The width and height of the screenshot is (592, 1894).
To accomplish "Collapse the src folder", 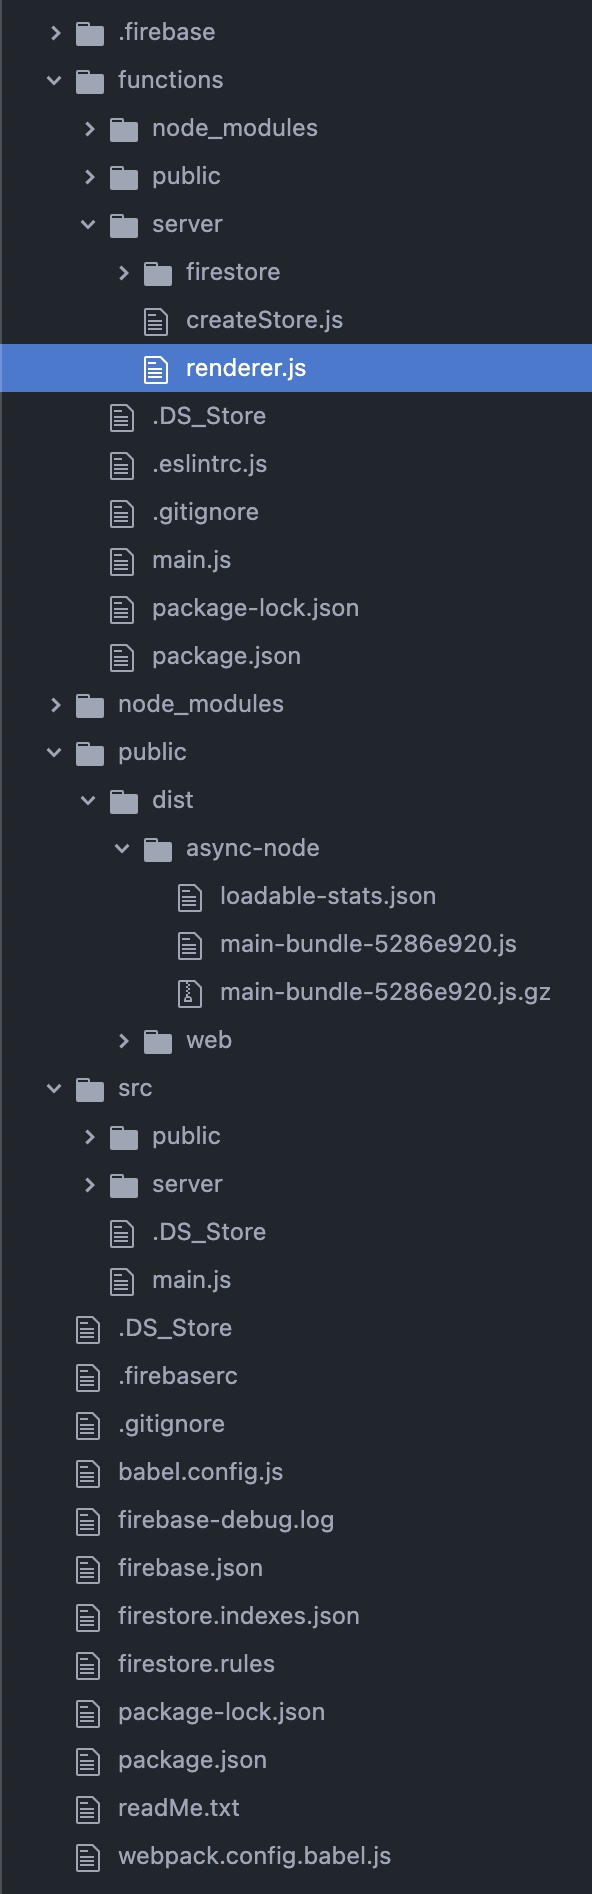I will tap(53, 1088).
